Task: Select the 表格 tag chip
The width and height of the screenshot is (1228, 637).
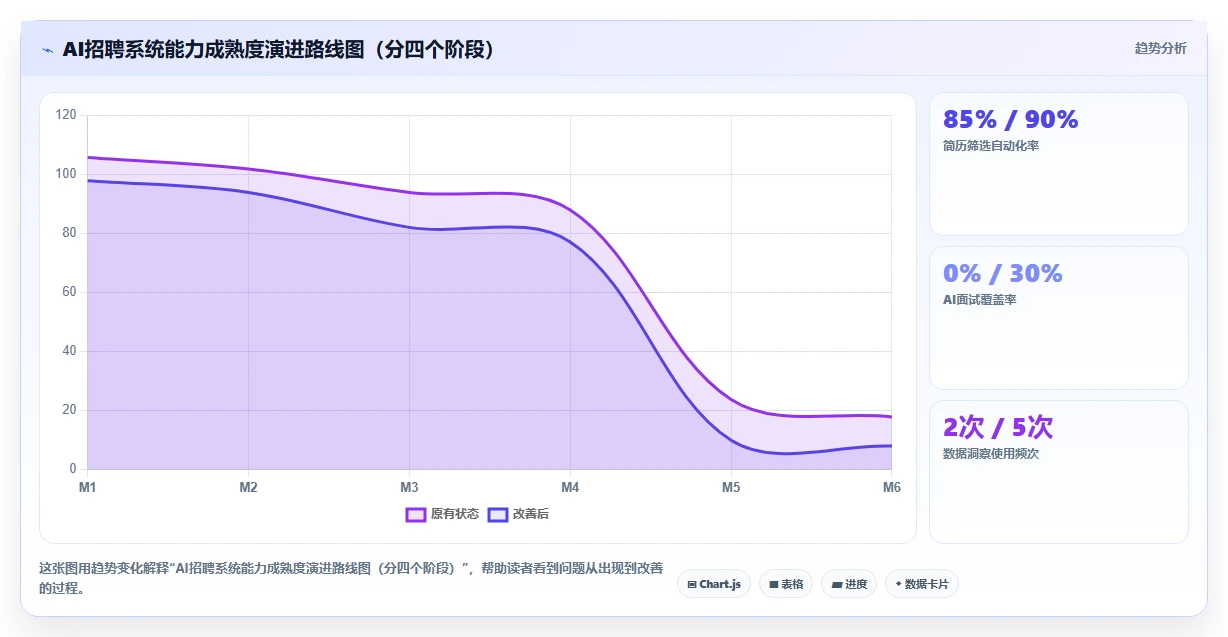Action: tap(786, 584)
